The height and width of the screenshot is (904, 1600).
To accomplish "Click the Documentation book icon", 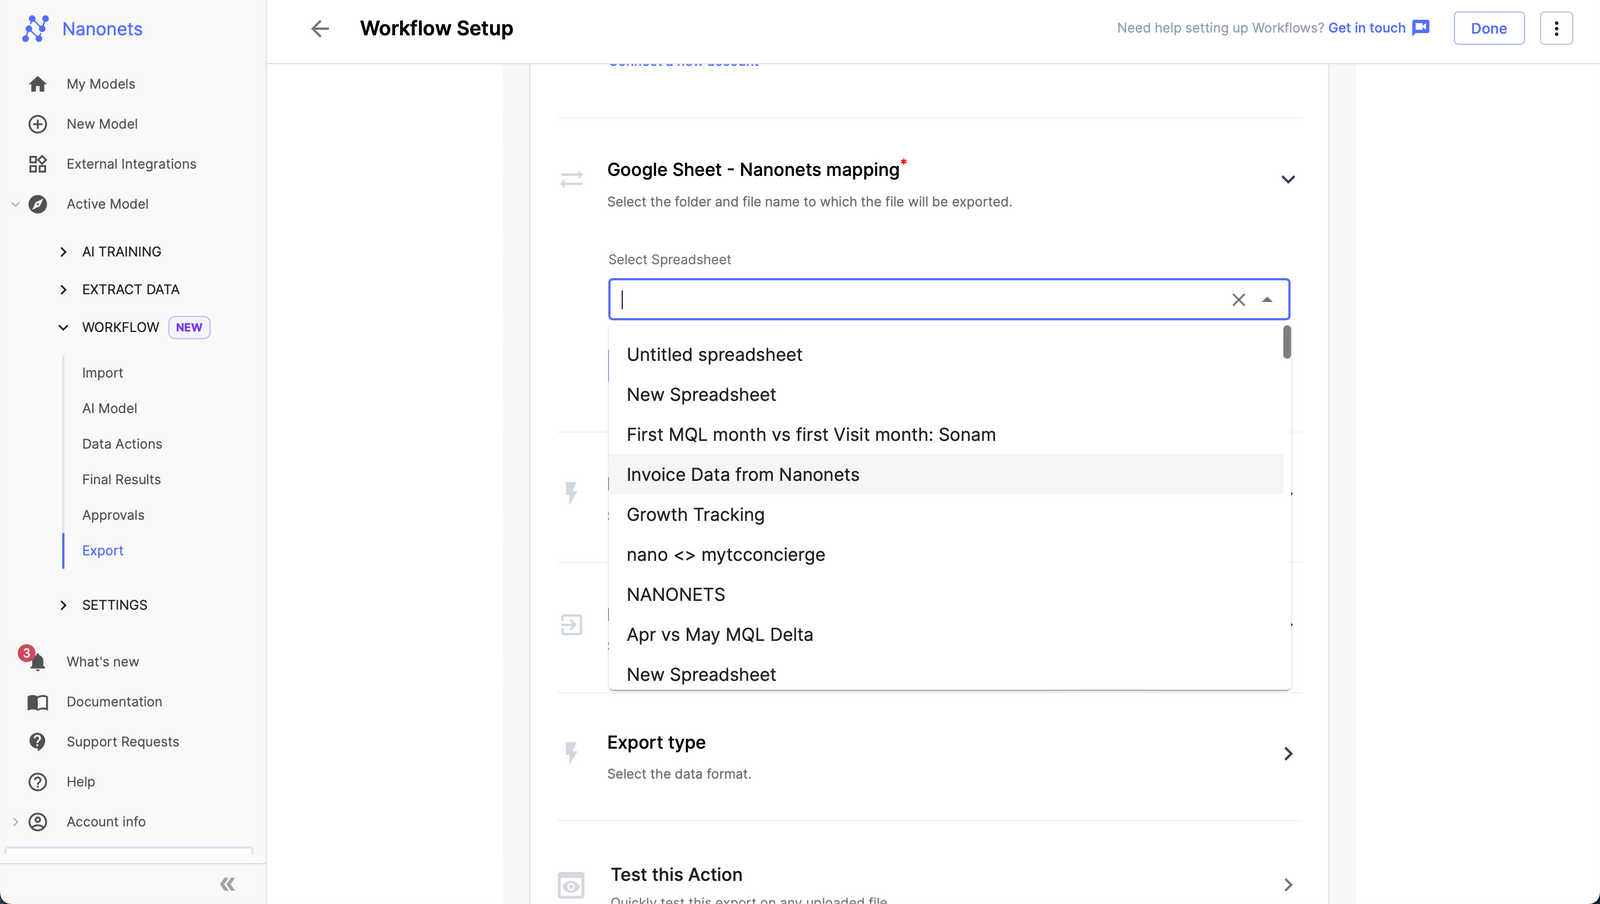I will click(x=38, y=702).
